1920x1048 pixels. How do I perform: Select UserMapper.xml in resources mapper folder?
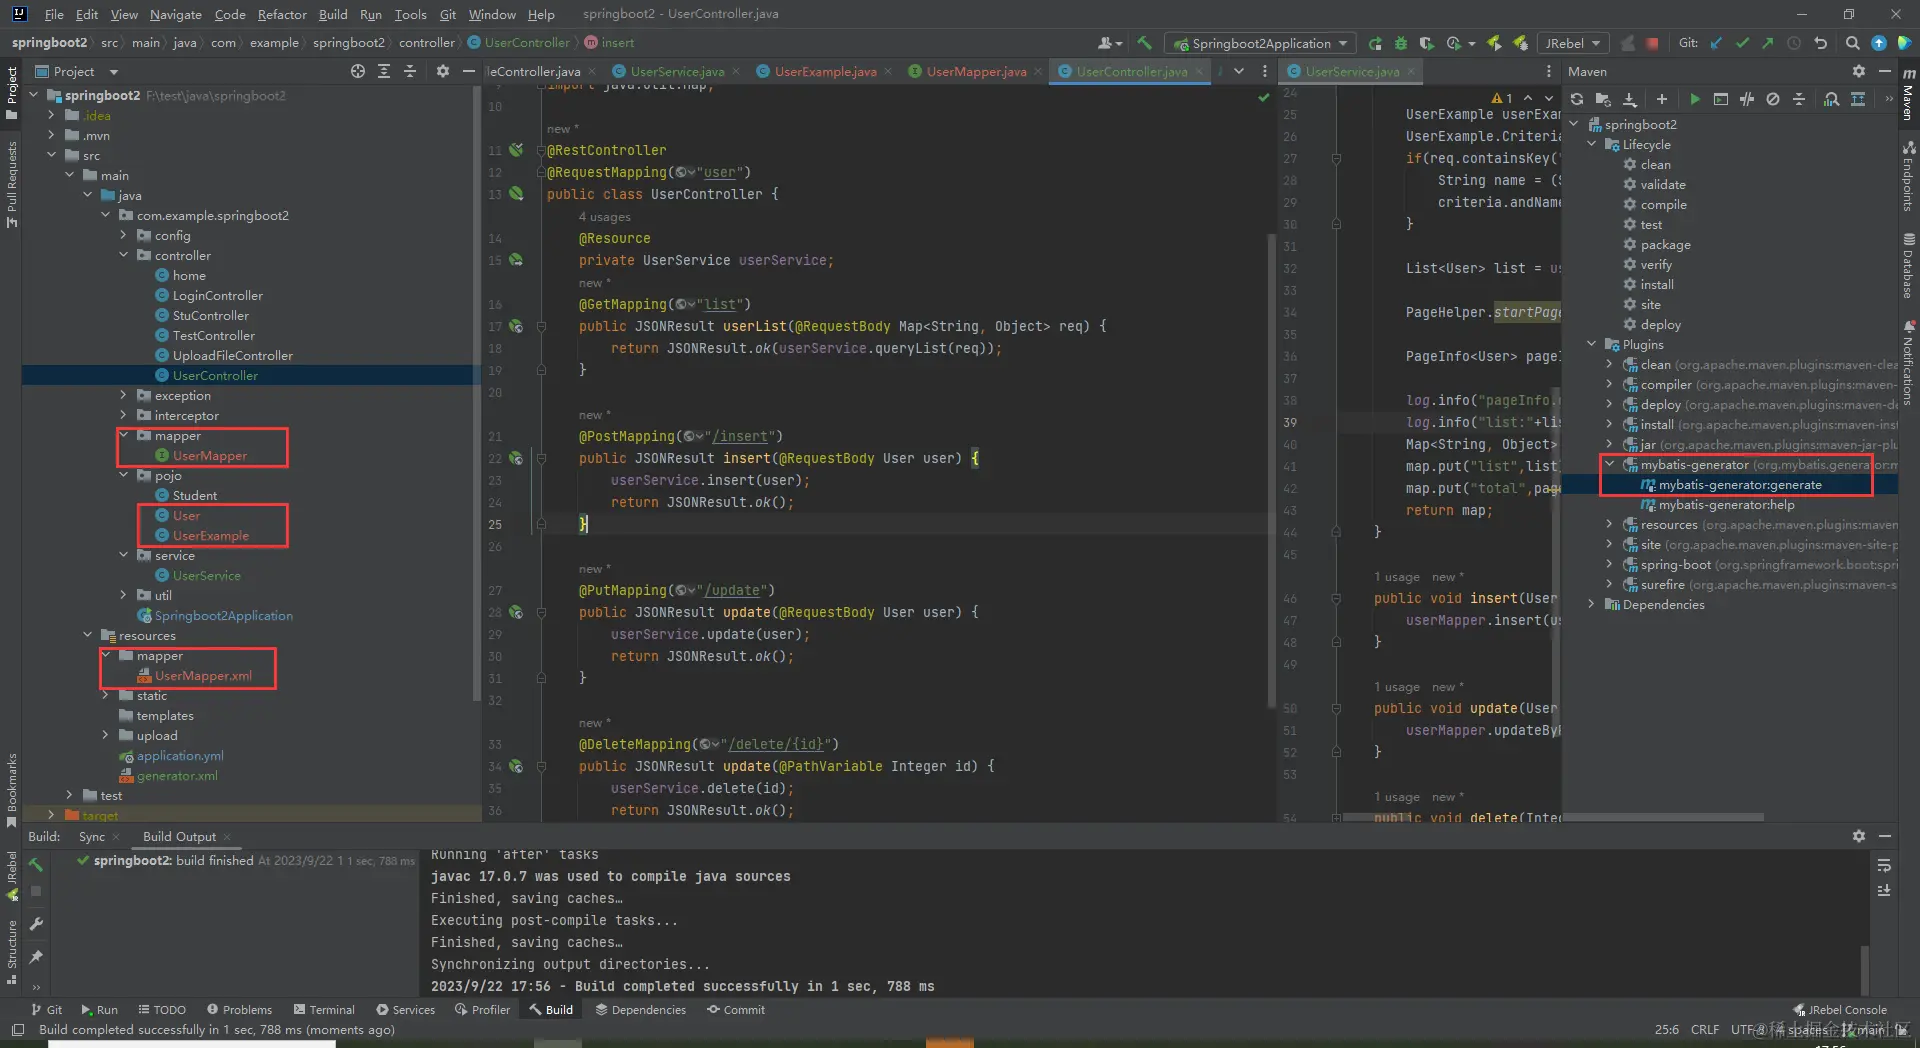[203, 676]
